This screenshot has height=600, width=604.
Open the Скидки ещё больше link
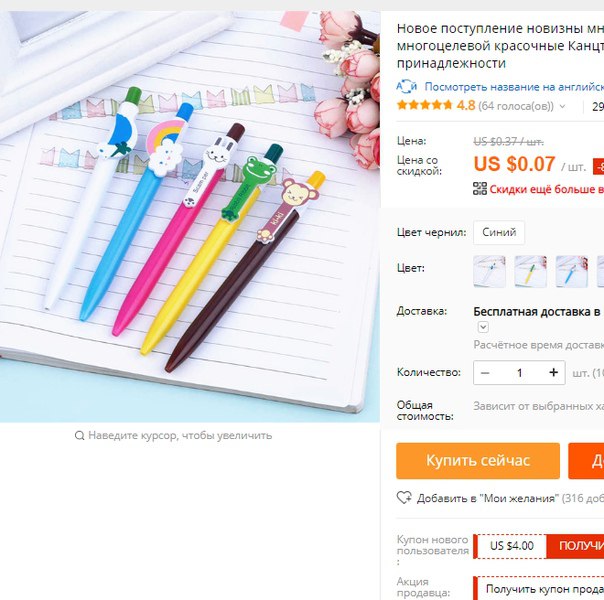pos(547,189)
